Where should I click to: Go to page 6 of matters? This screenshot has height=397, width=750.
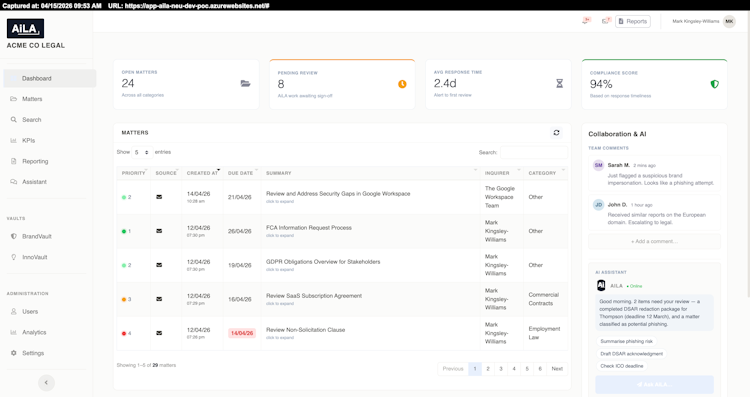pyautogui.click(x=540, y=369)
